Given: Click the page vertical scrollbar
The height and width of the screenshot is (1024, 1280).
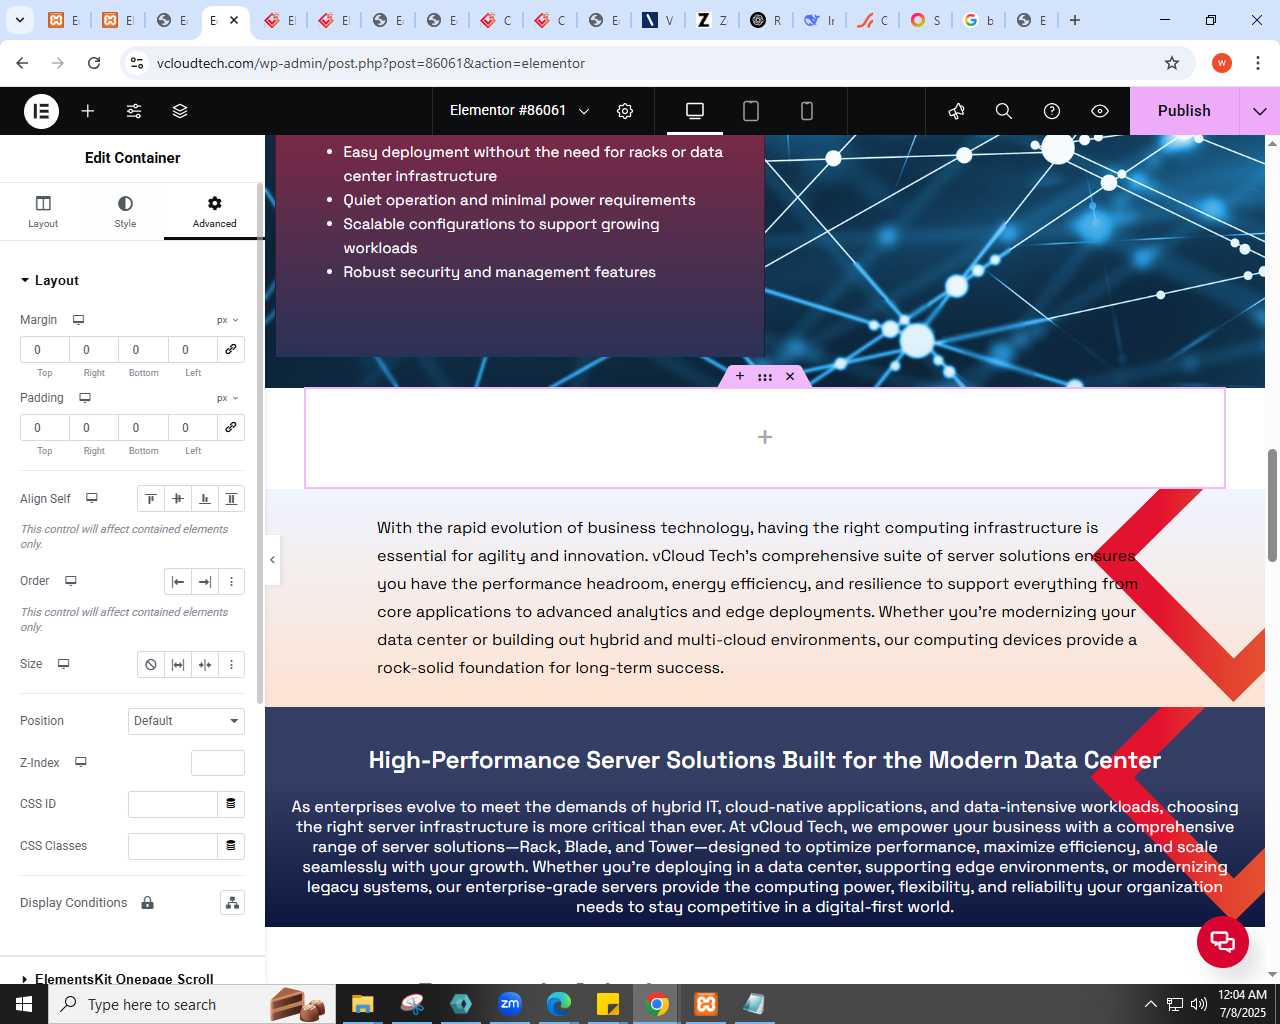Looking at the screenshot, I should coord(1272,505).
